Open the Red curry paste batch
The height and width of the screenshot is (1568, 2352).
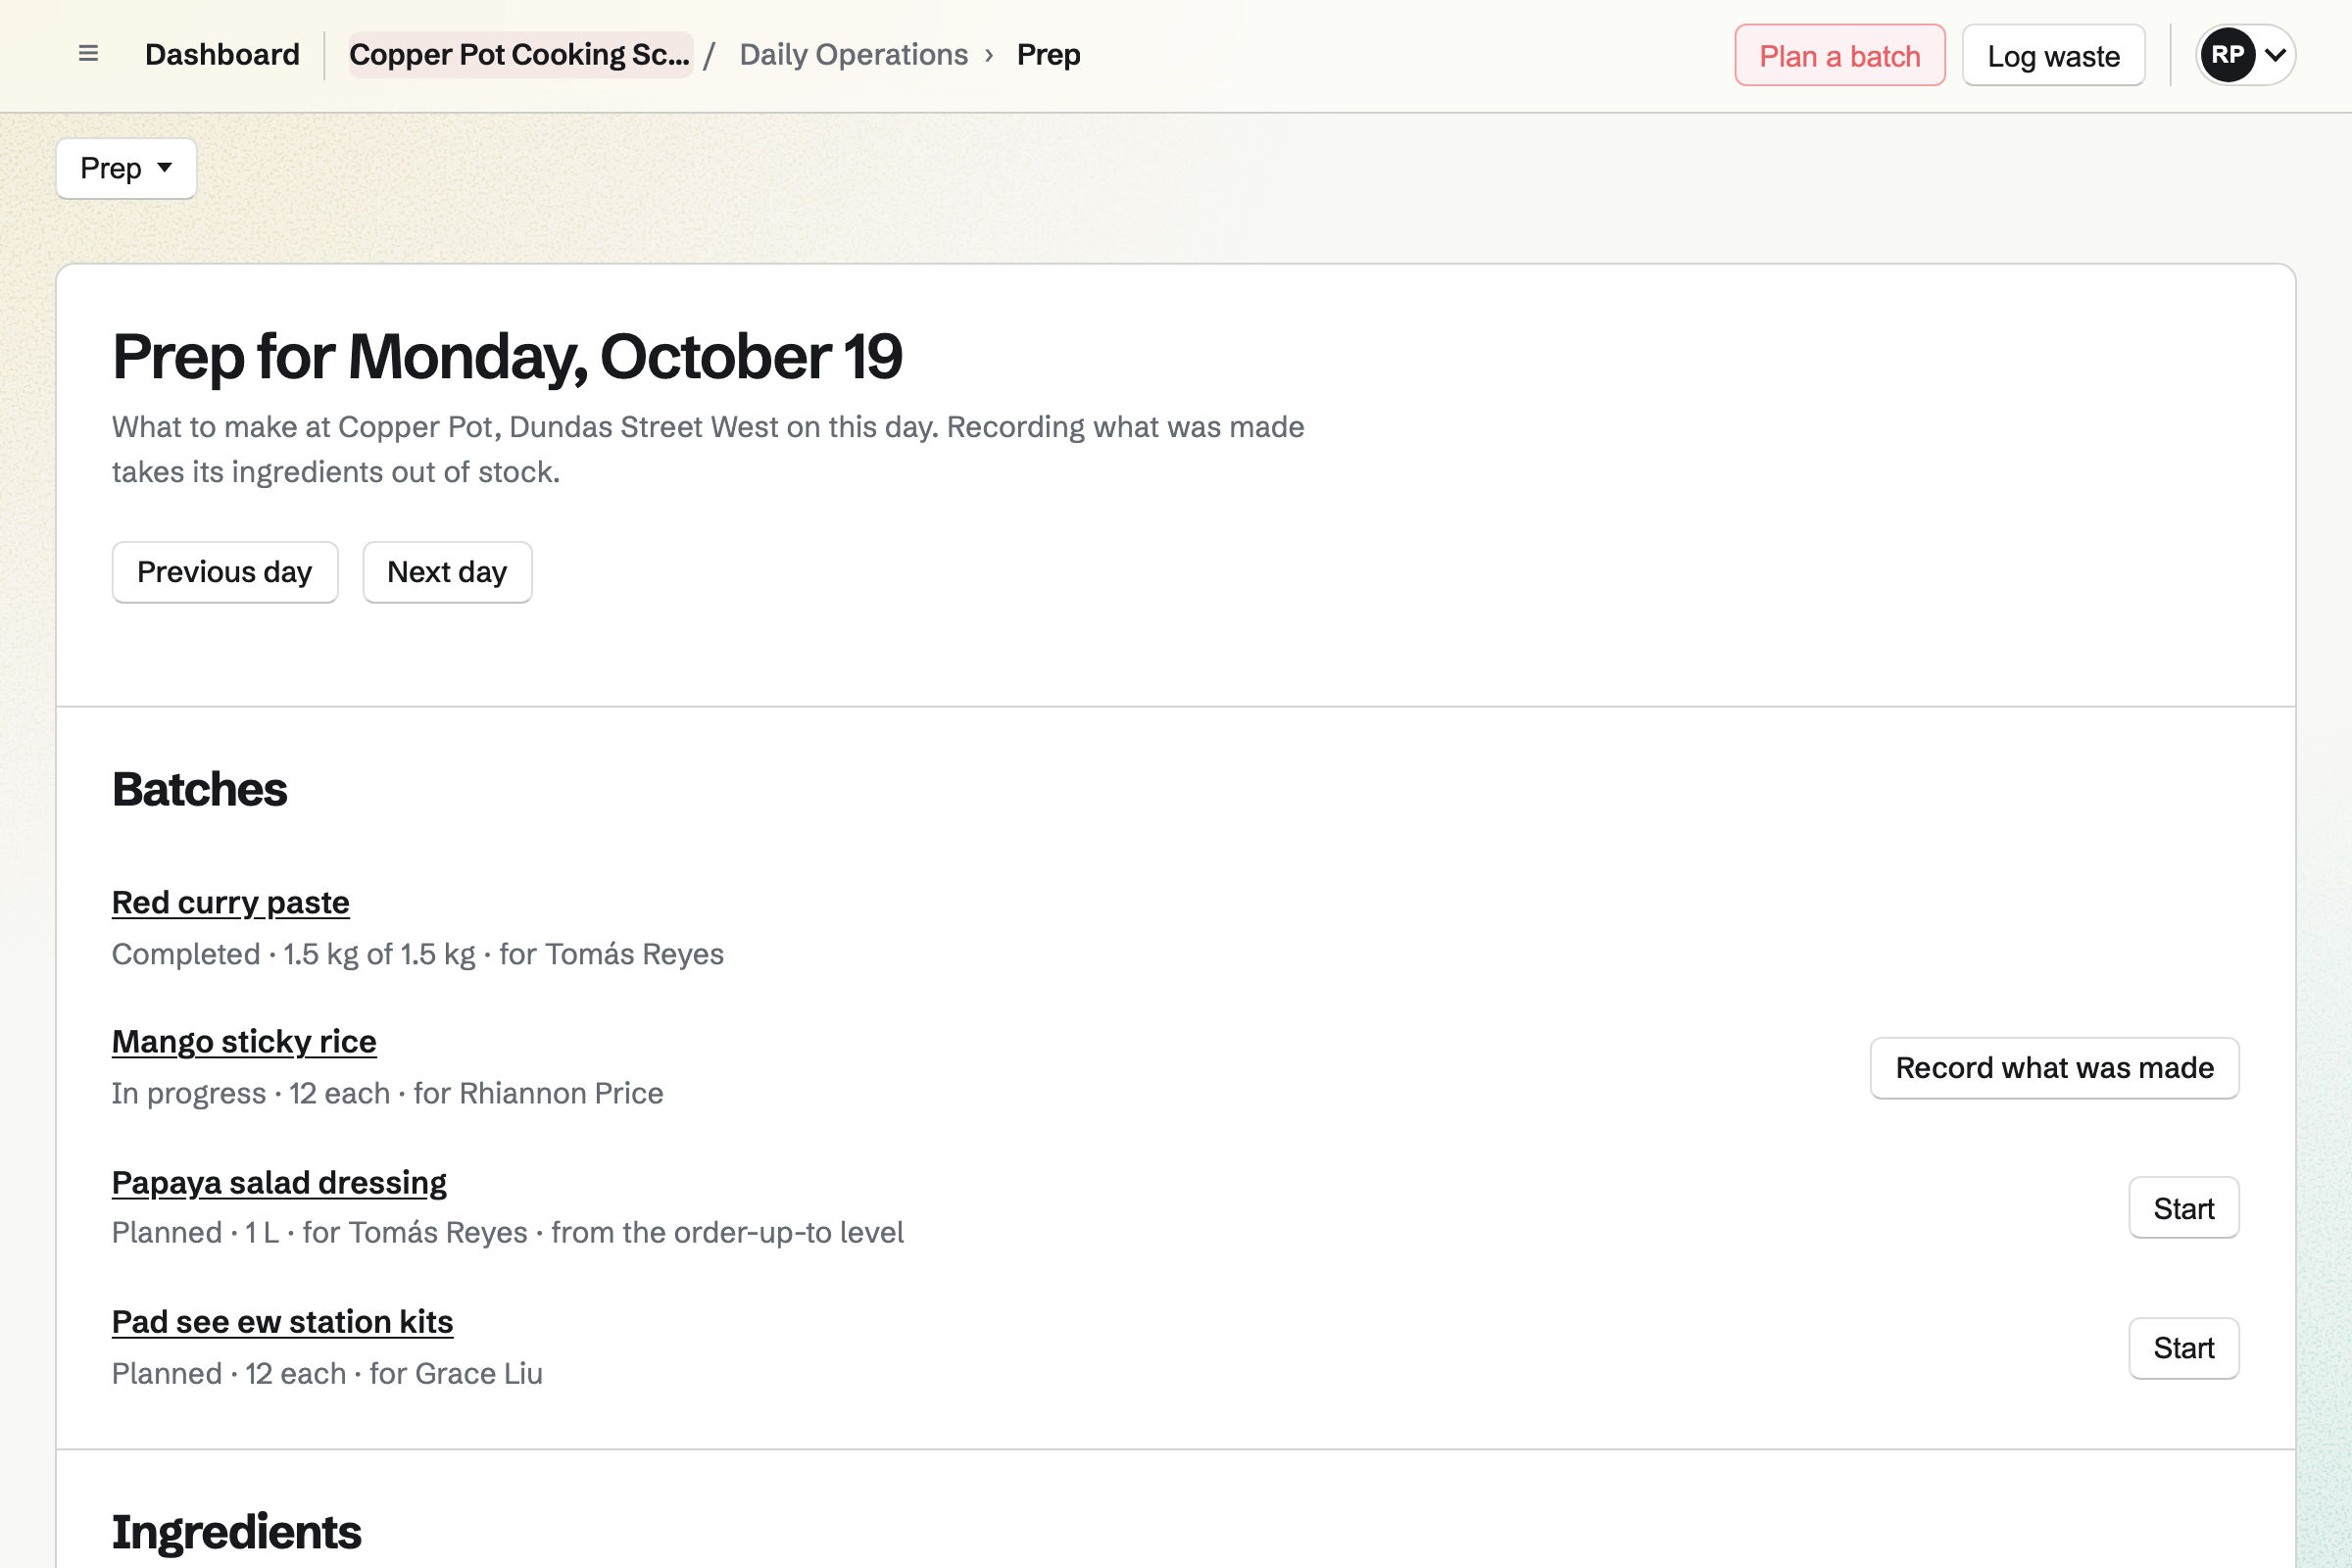tap(231, 902)
